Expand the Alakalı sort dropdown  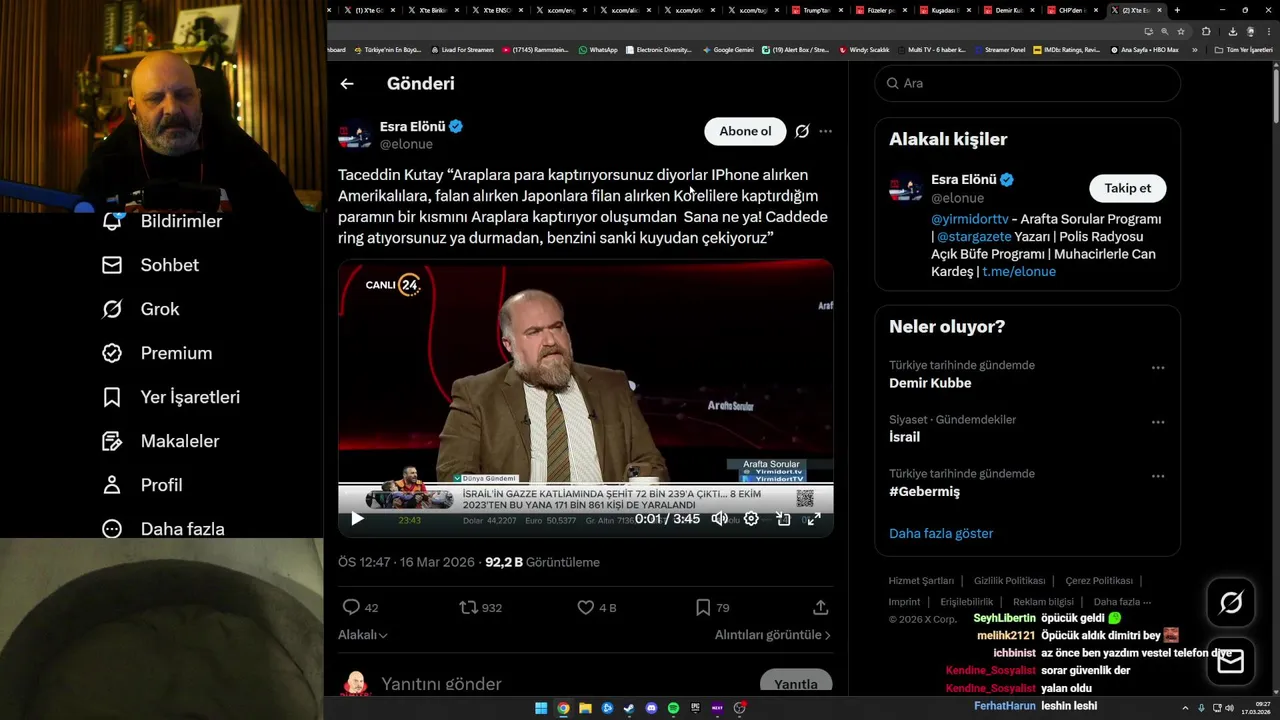pyautogui.click(x=363, y=635)
